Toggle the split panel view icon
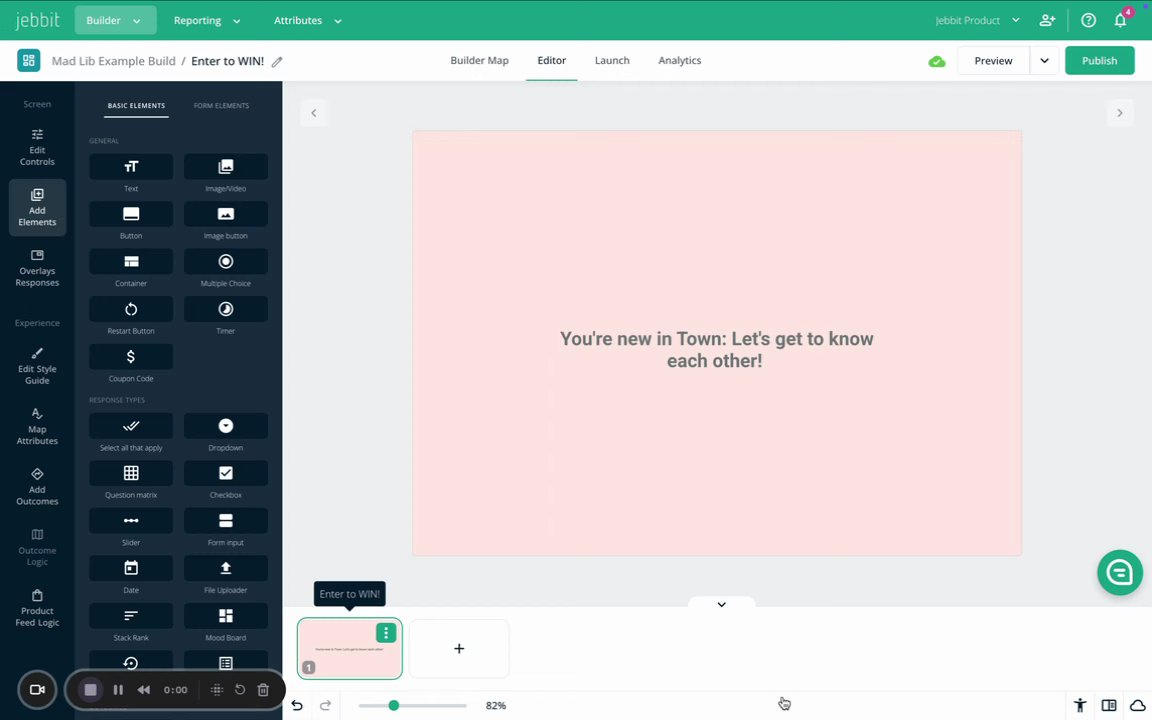Screen dimensions: 1152x720 [x=1109, y=705]
